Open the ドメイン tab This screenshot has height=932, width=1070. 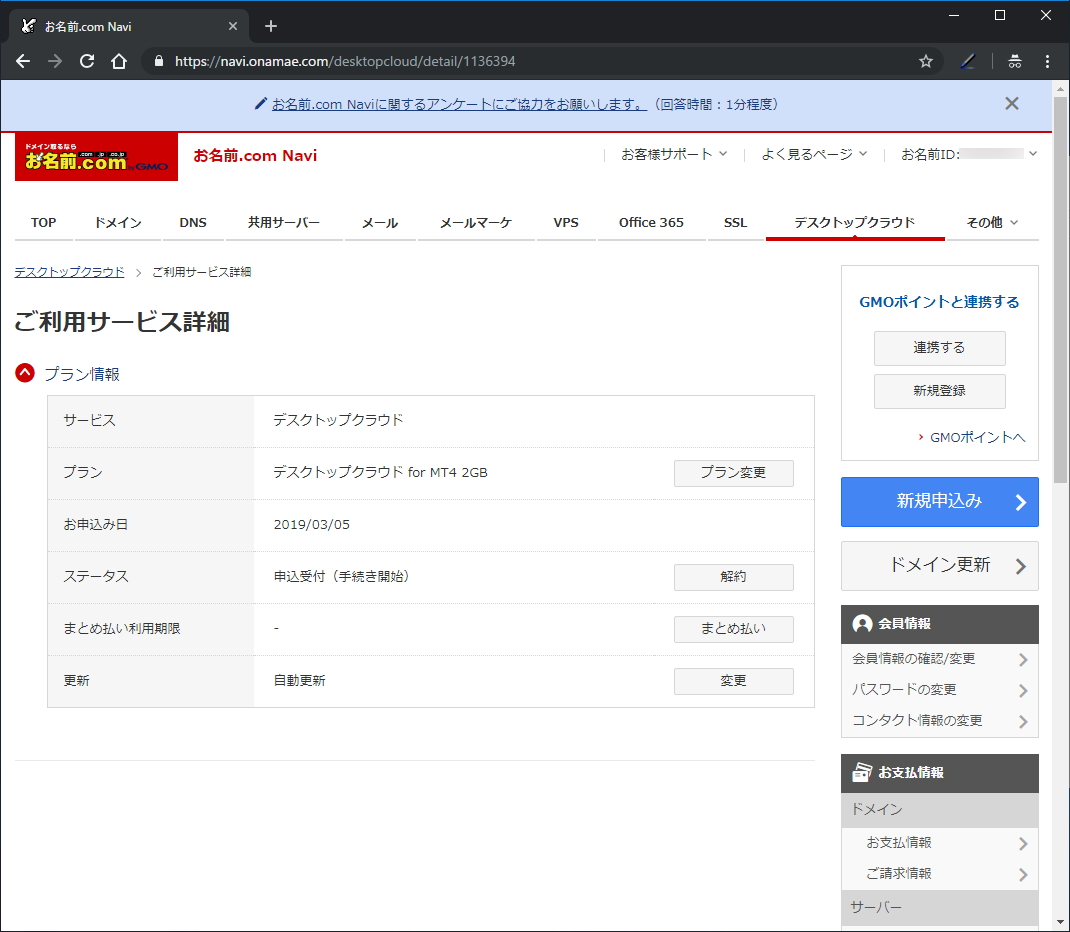(118, 222)
